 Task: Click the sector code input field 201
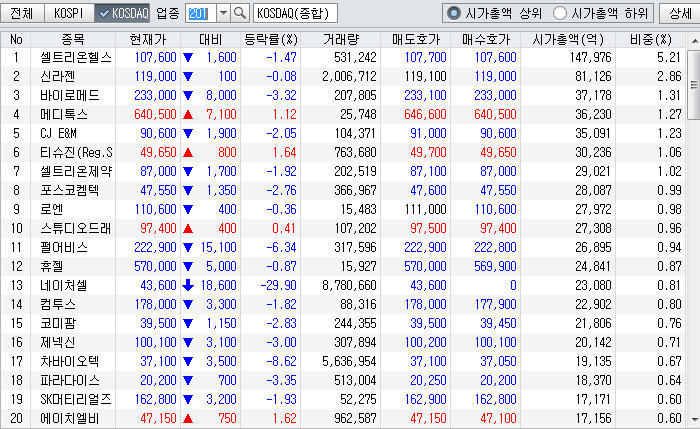pyautogui.click(x=199, y=14)
